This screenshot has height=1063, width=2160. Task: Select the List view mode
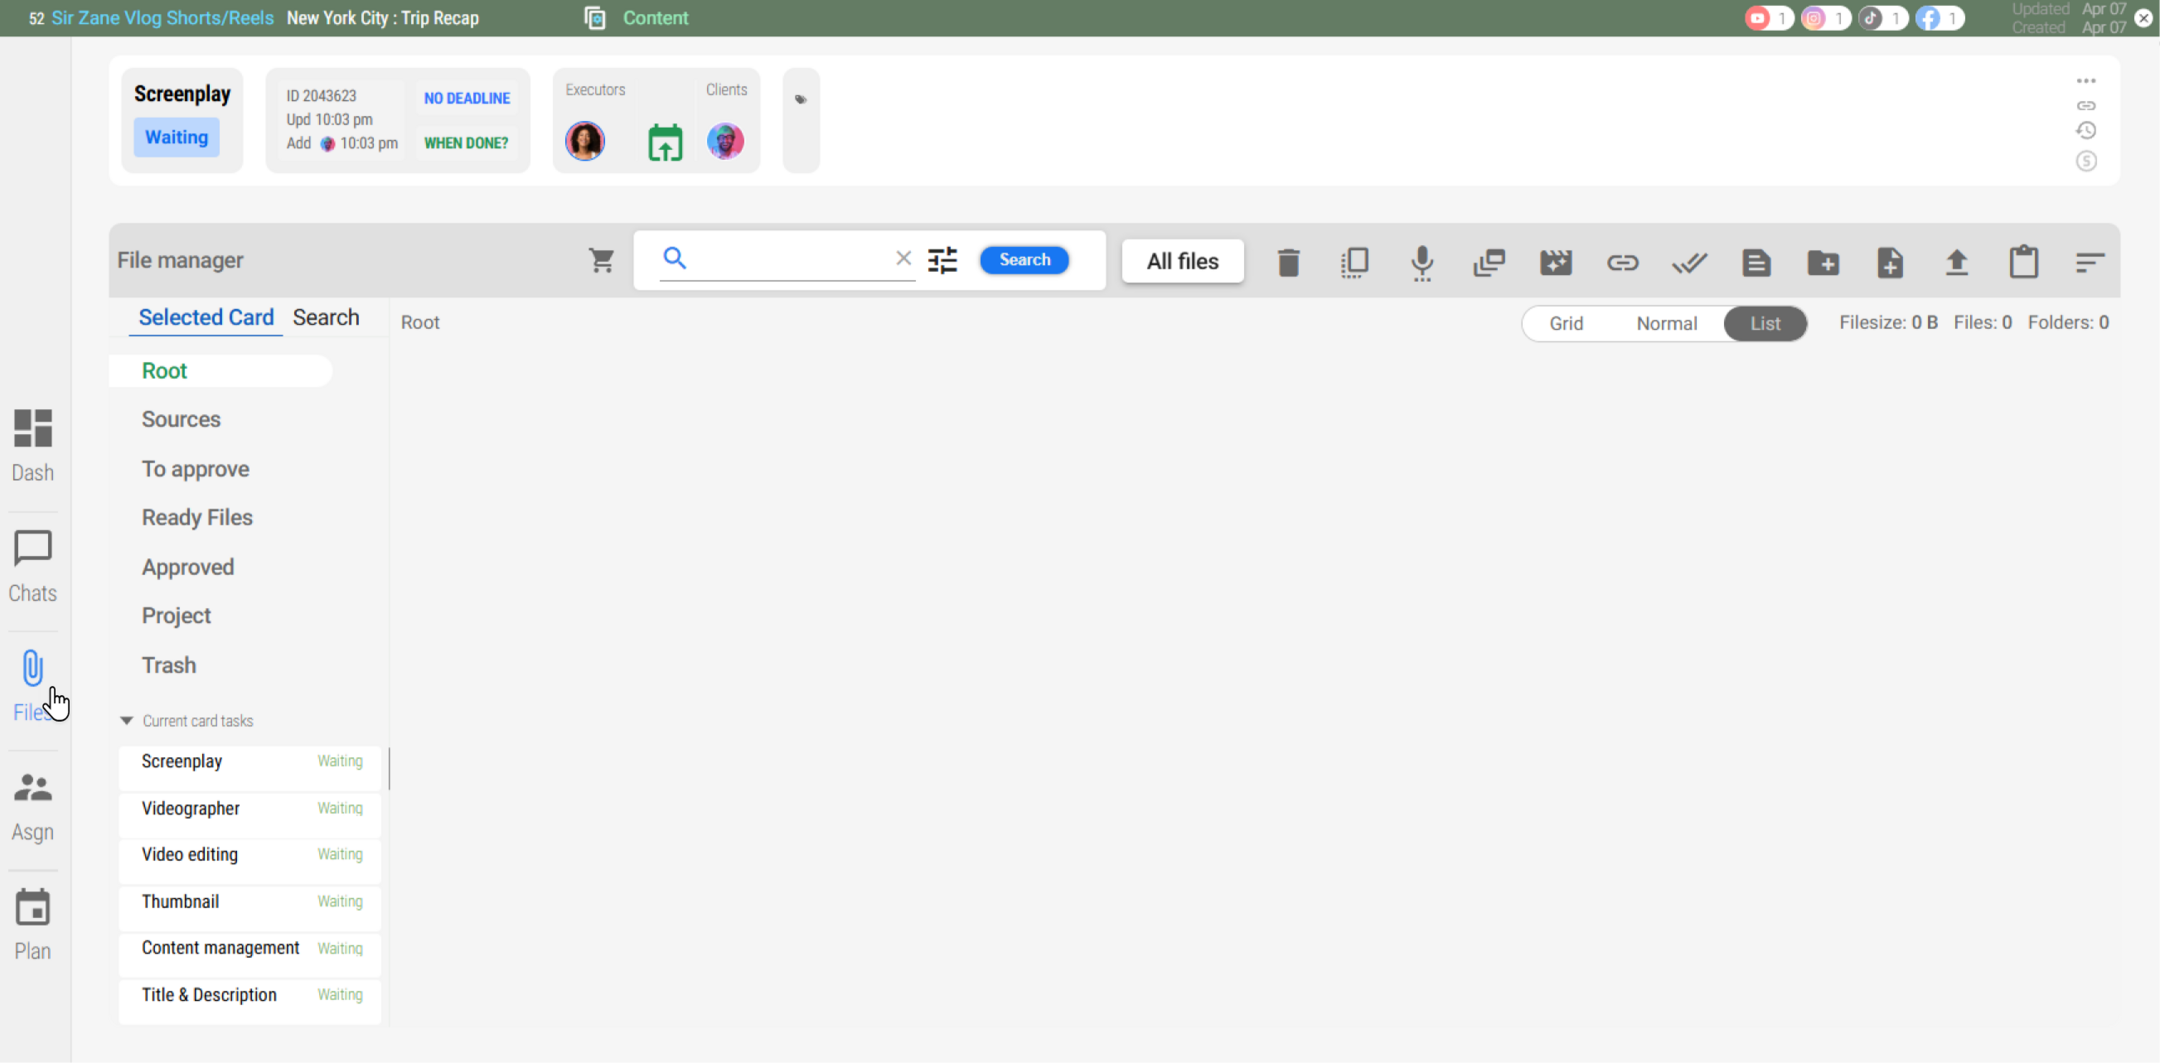pyautogui.click(x=1764, y=323)
